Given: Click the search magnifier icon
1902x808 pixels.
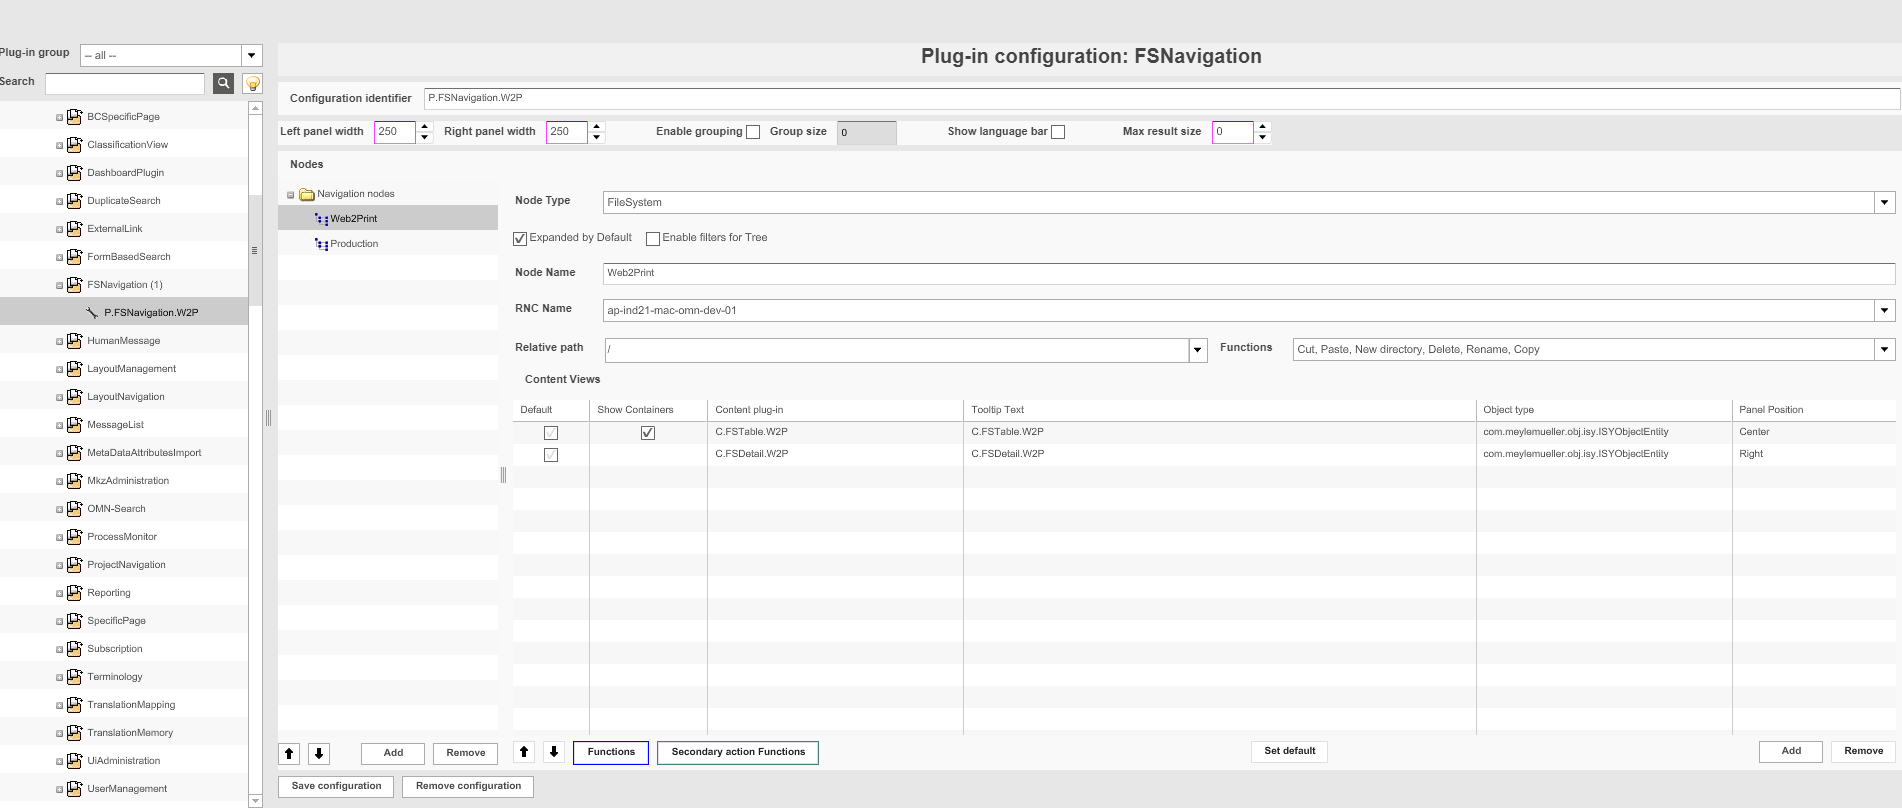Looking at the screenshot, I should click(x=223, y=83).
